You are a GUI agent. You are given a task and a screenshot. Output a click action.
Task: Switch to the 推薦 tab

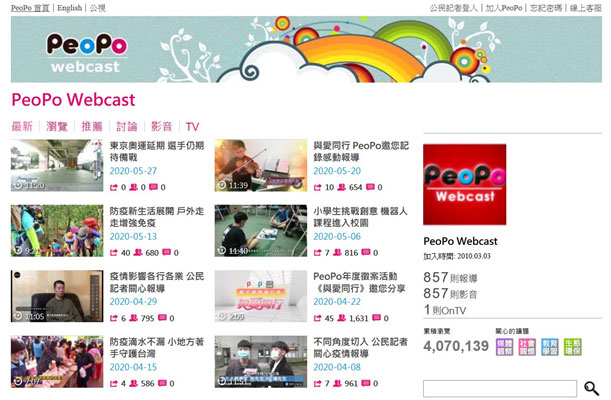(x=92, y=127)
